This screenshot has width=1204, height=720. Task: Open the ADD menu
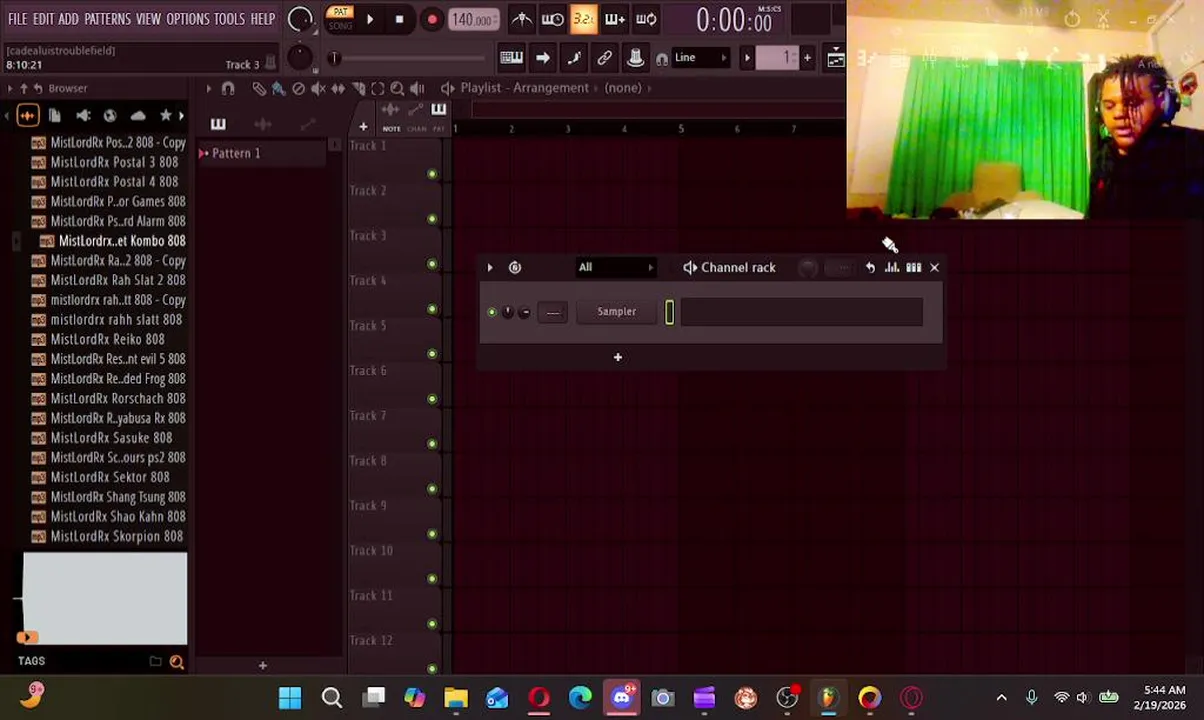coord(68,19)
